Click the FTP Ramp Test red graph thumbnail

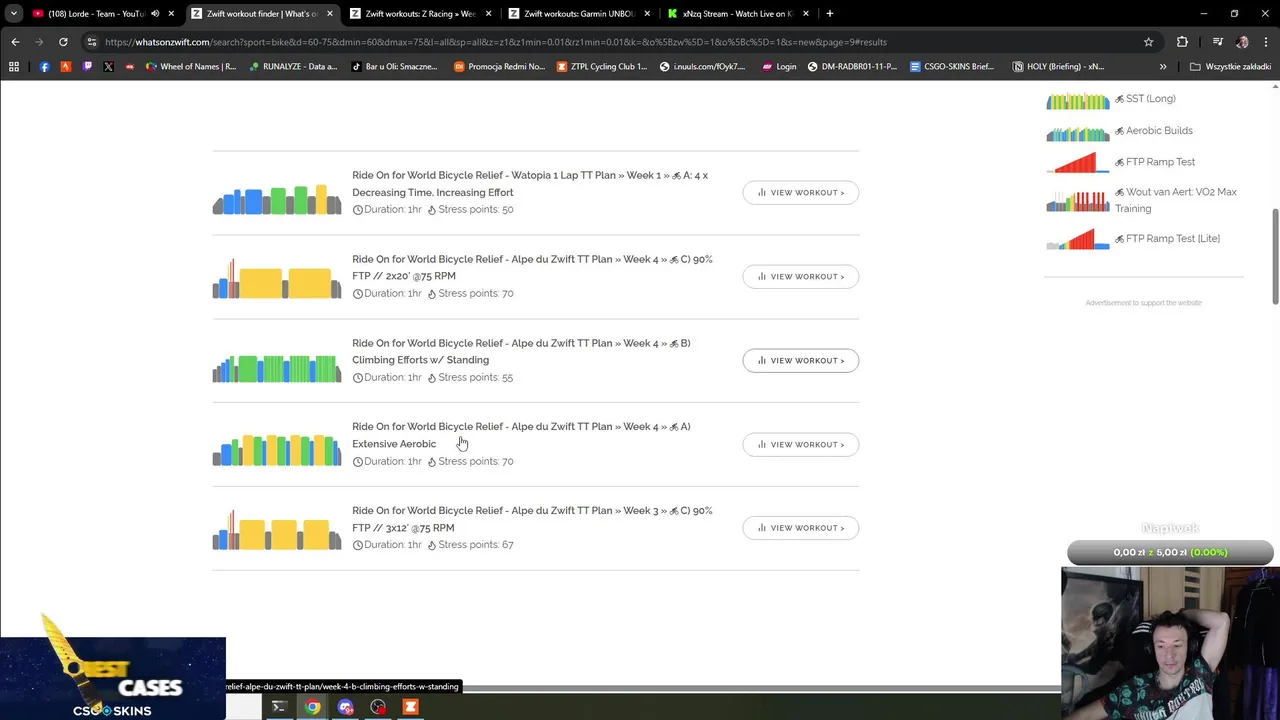pyautogui.click(x=1078, y=163)
